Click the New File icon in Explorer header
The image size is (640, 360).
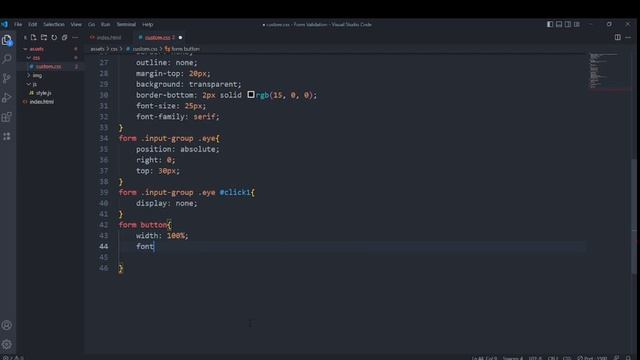pos(33,38)
